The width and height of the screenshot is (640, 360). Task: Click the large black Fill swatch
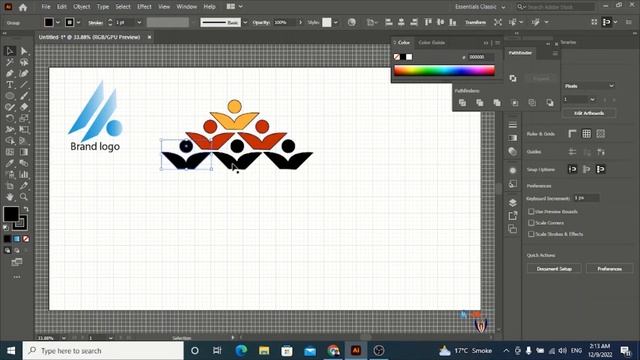click(11, 214)
